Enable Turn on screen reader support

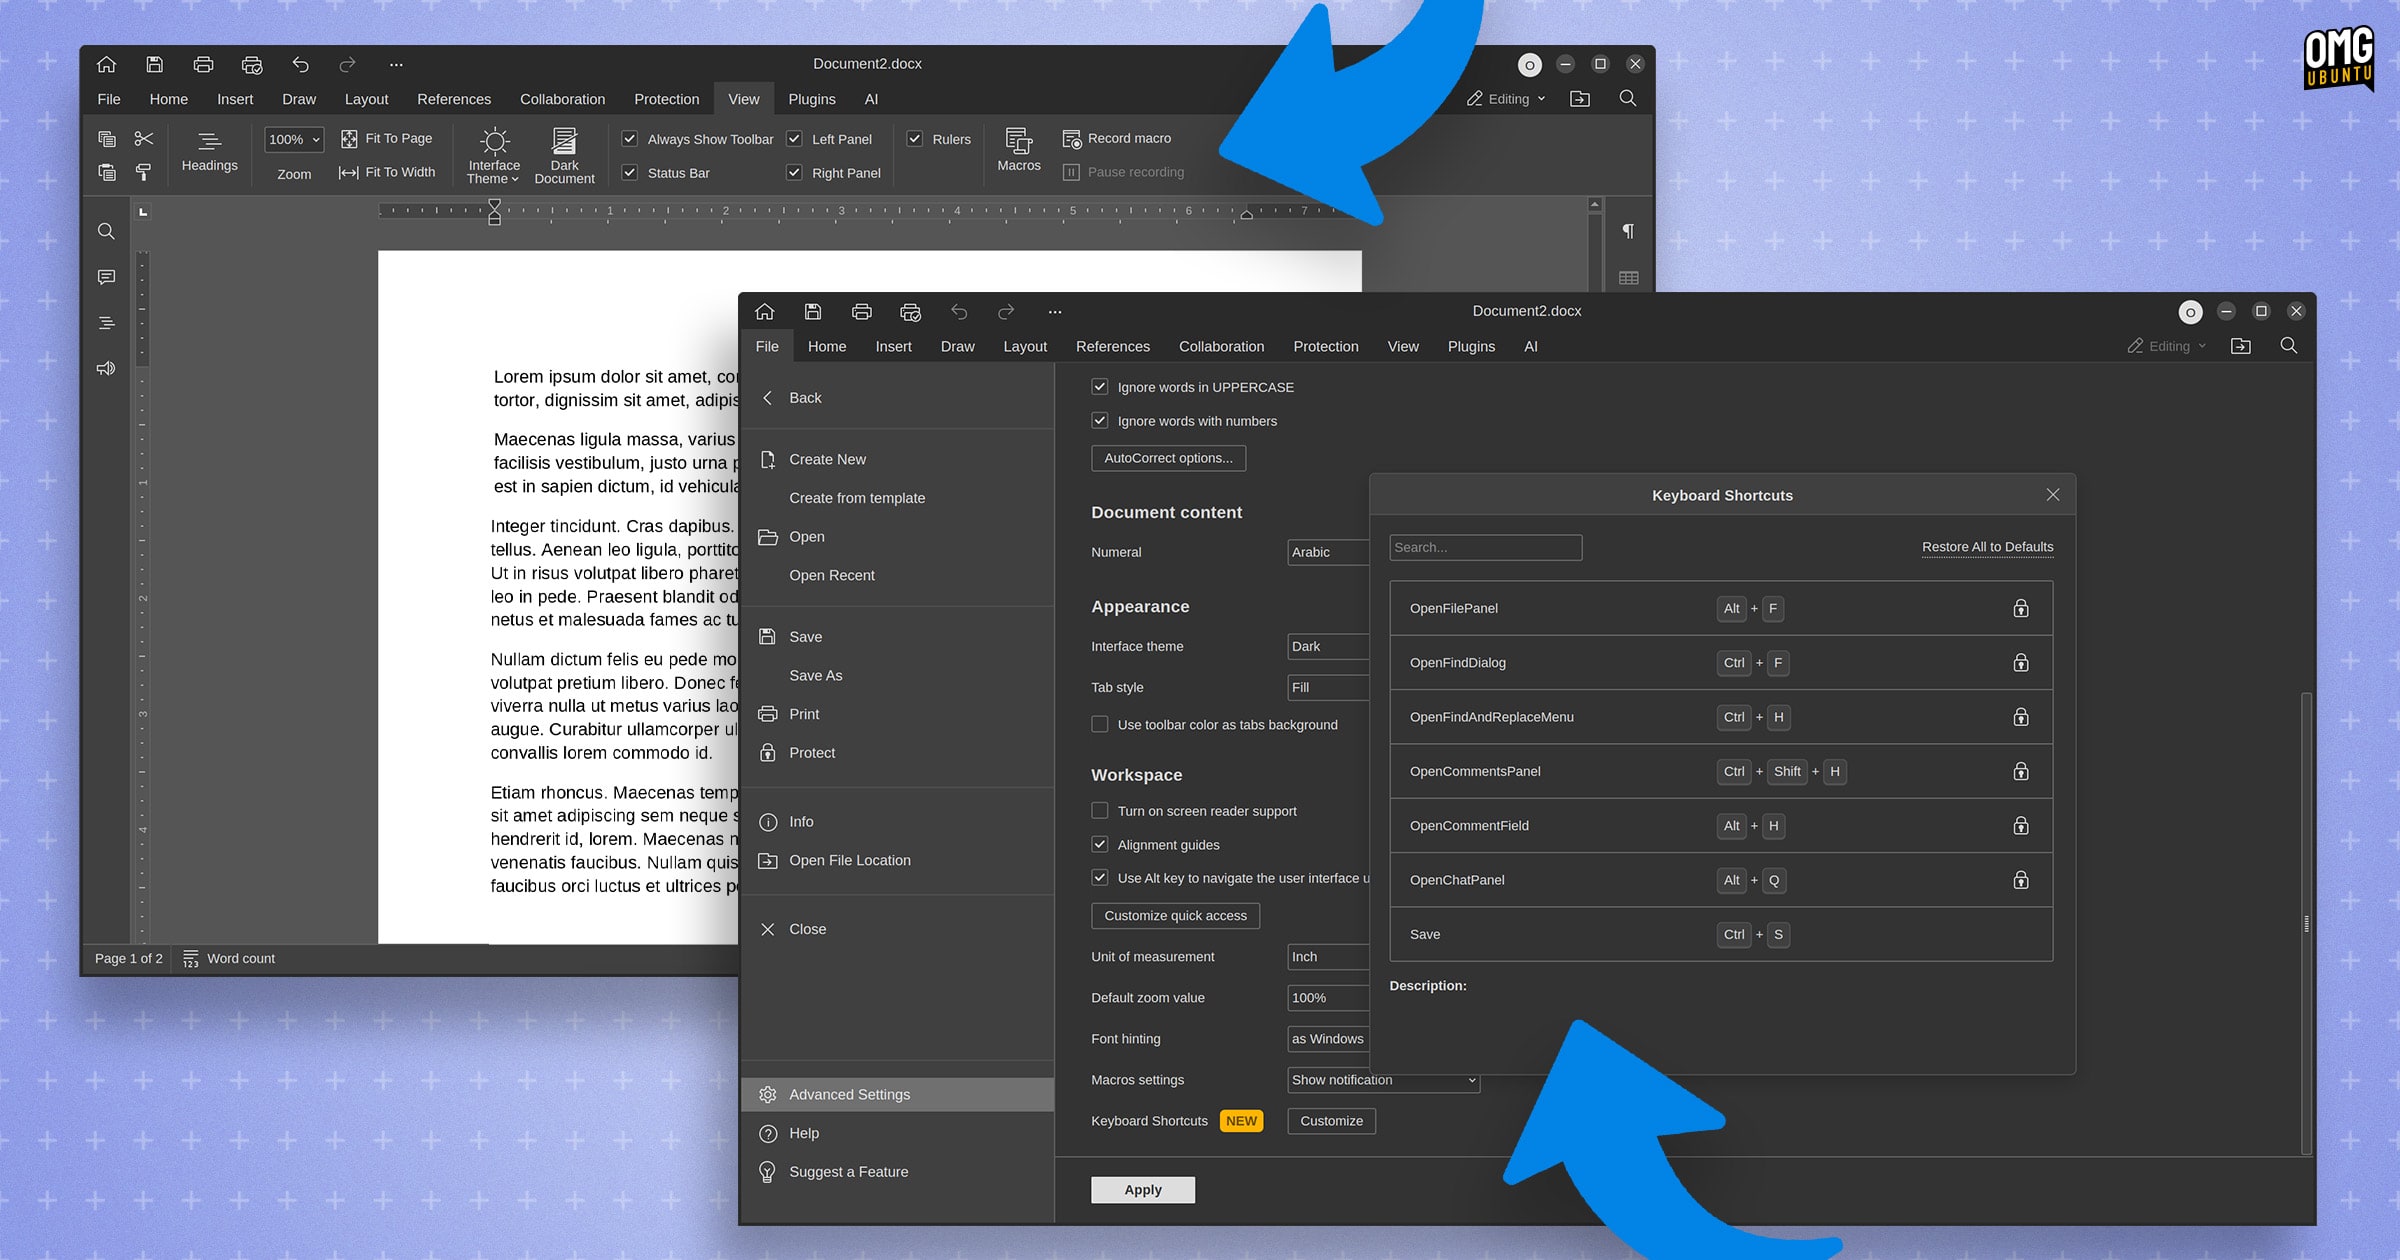(1100, 811)
